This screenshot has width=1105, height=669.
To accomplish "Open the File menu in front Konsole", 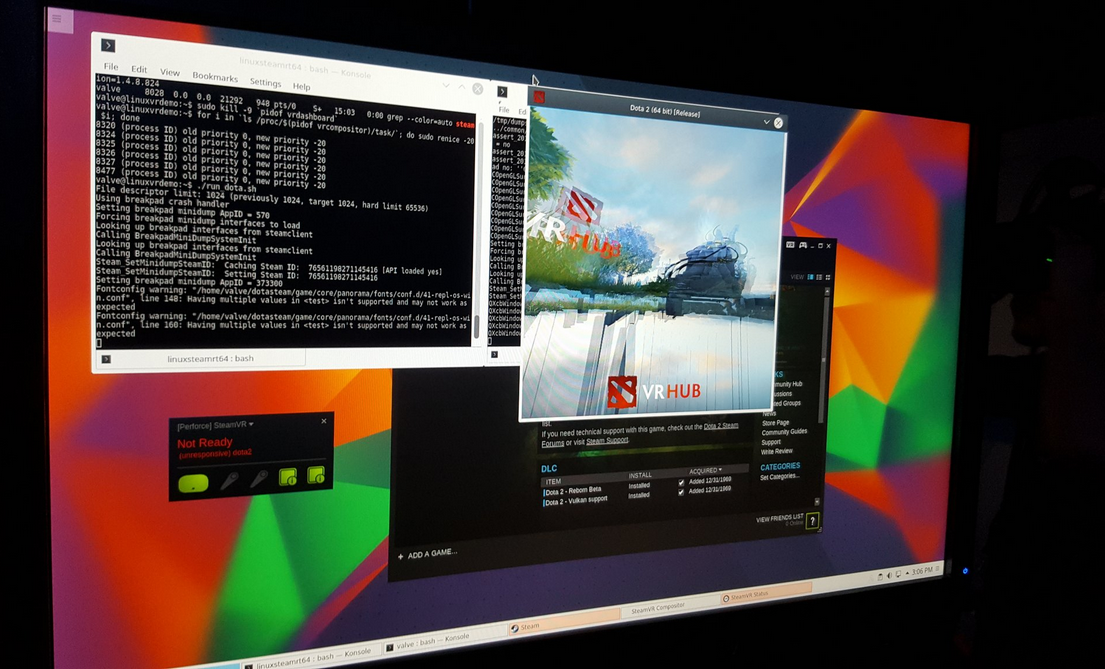I will point(111,66).
